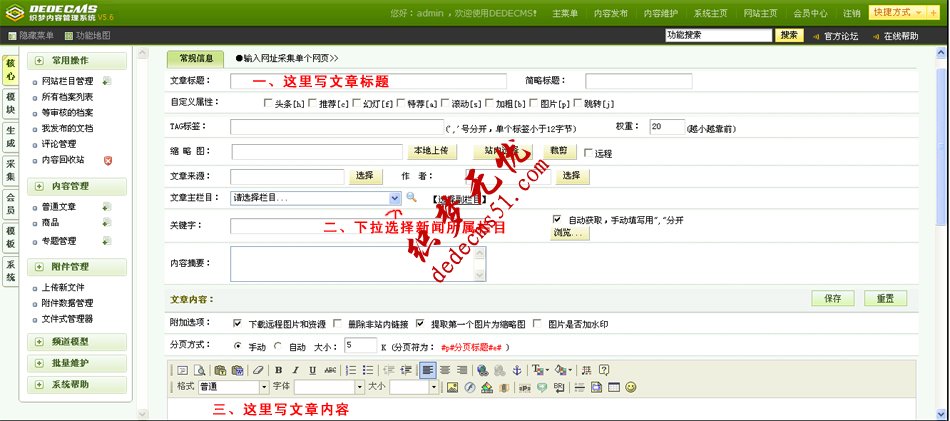Switch to the 采集 vertical tab
The height and width of the screenshot is (421, 950).
[x=10, y=170]
